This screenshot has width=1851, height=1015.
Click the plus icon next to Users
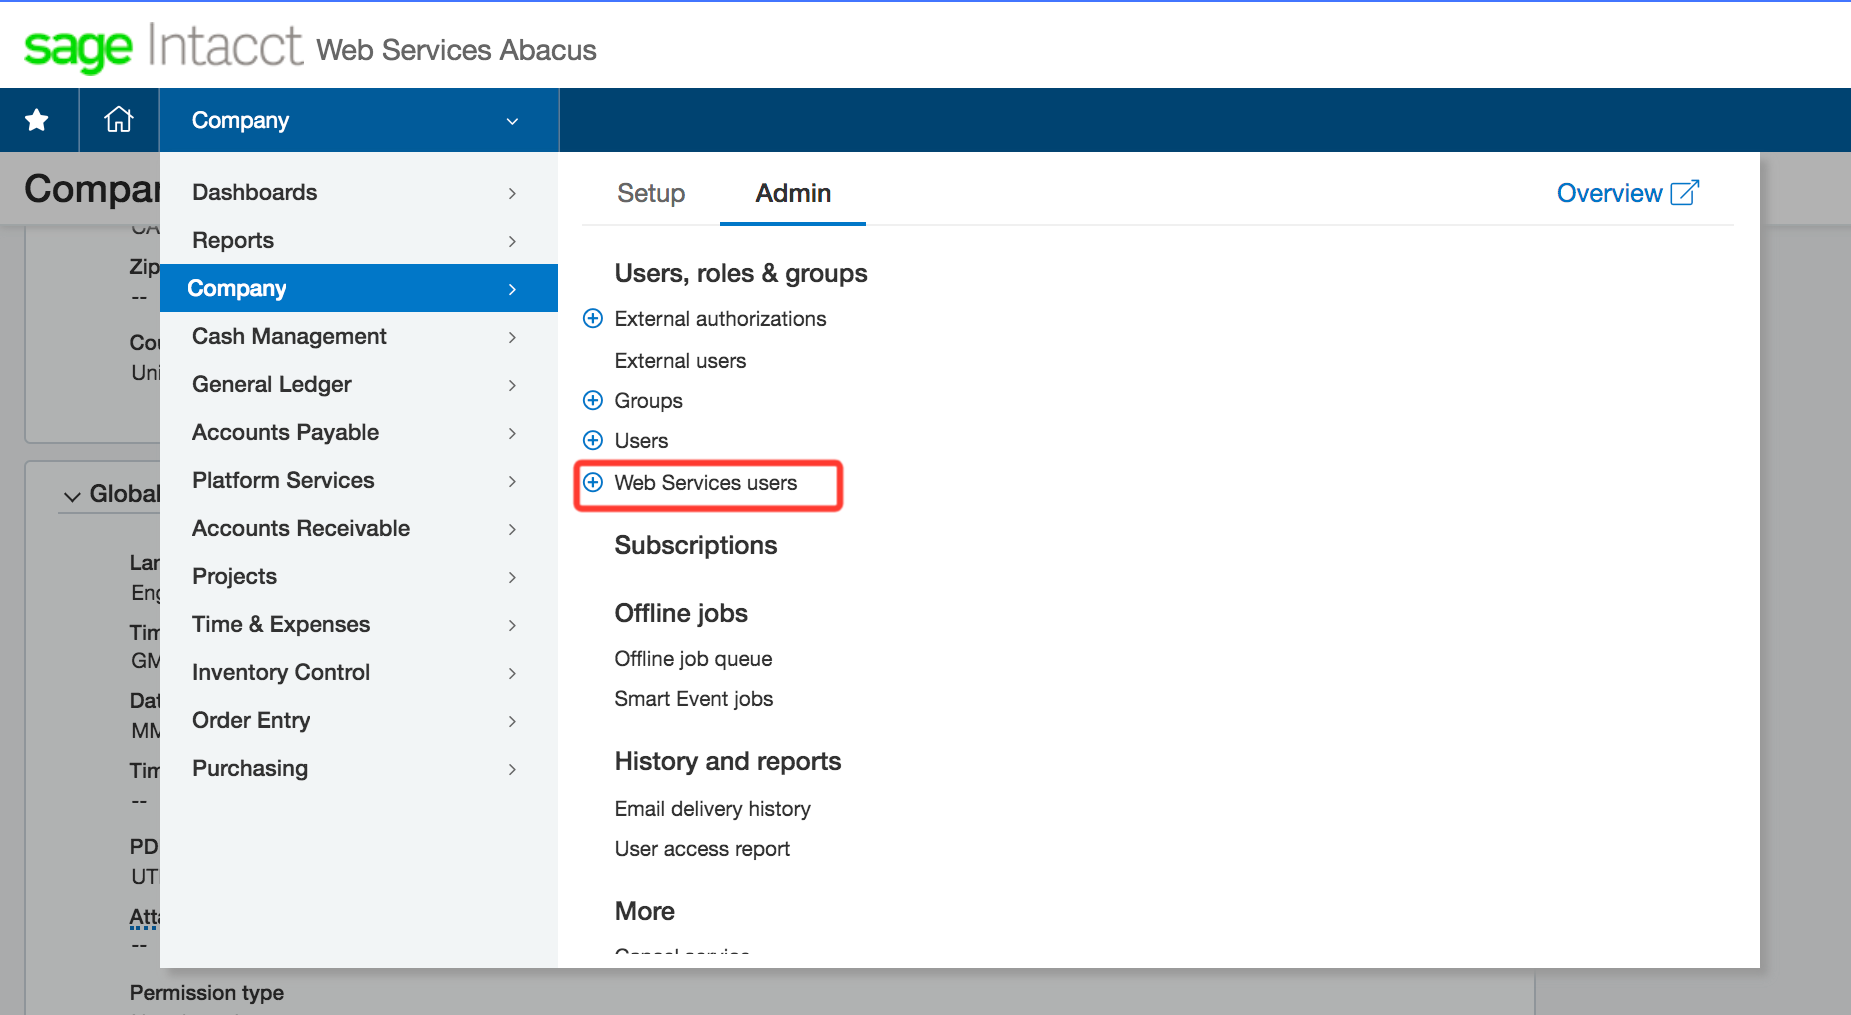coord(593,440)
